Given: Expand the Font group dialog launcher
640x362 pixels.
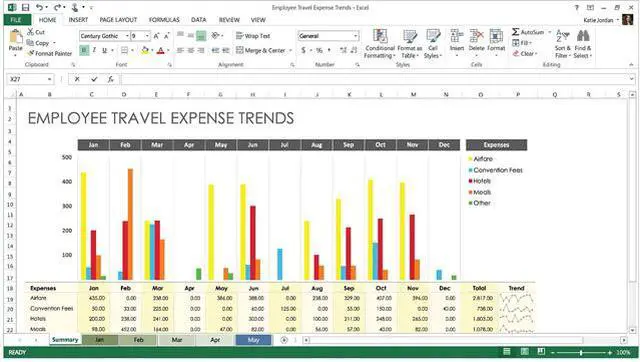Looking at the screenshot, I should coord(170,65).
